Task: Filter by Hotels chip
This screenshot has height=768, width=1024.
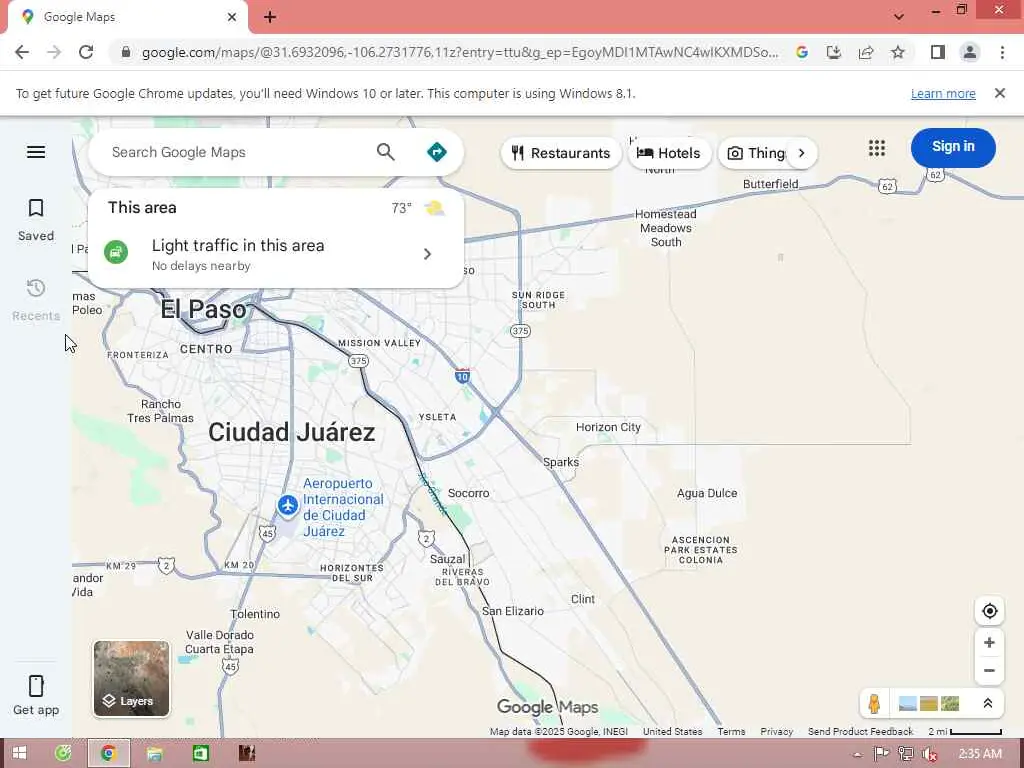Action: pyautogui.click(x=669, y=153)
